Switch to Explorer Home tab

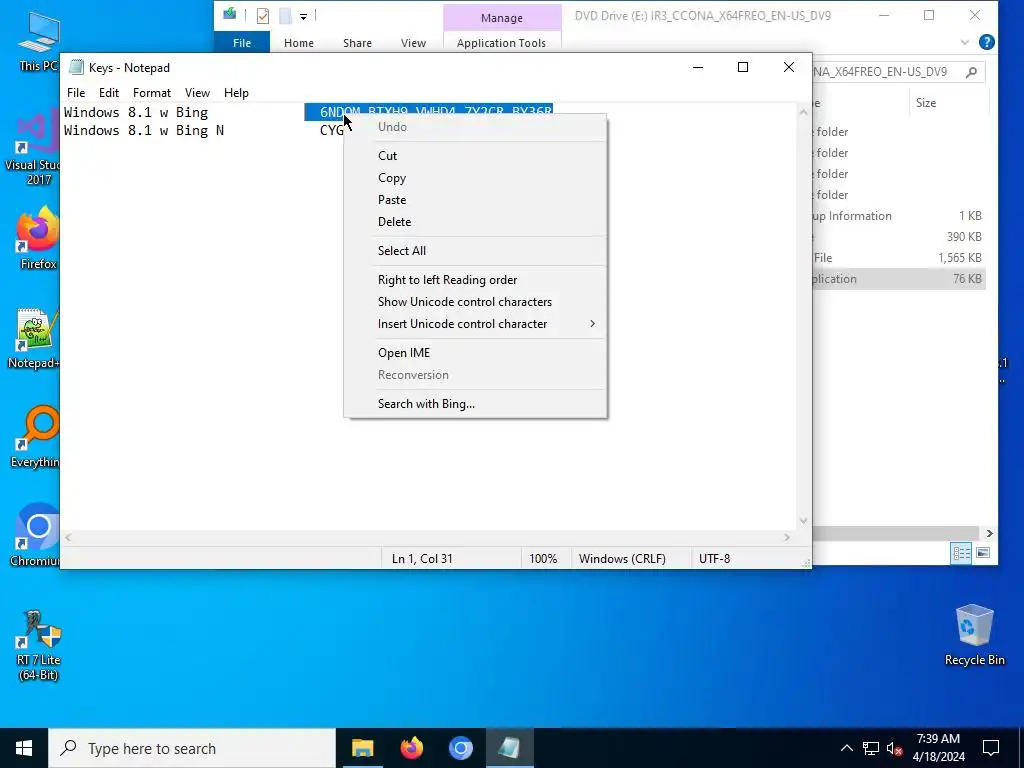[x=298, y=42]
